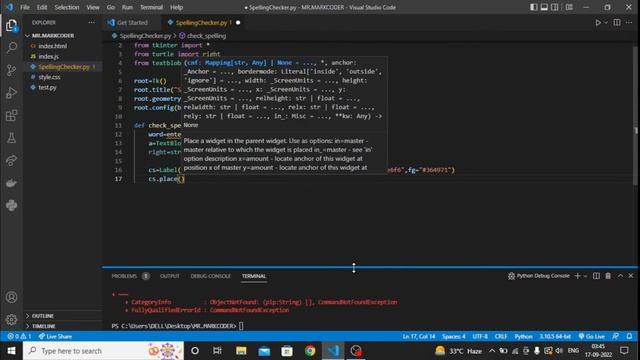Open the Help menu
This screenshot has height=360, width=640.
[176, 7]
